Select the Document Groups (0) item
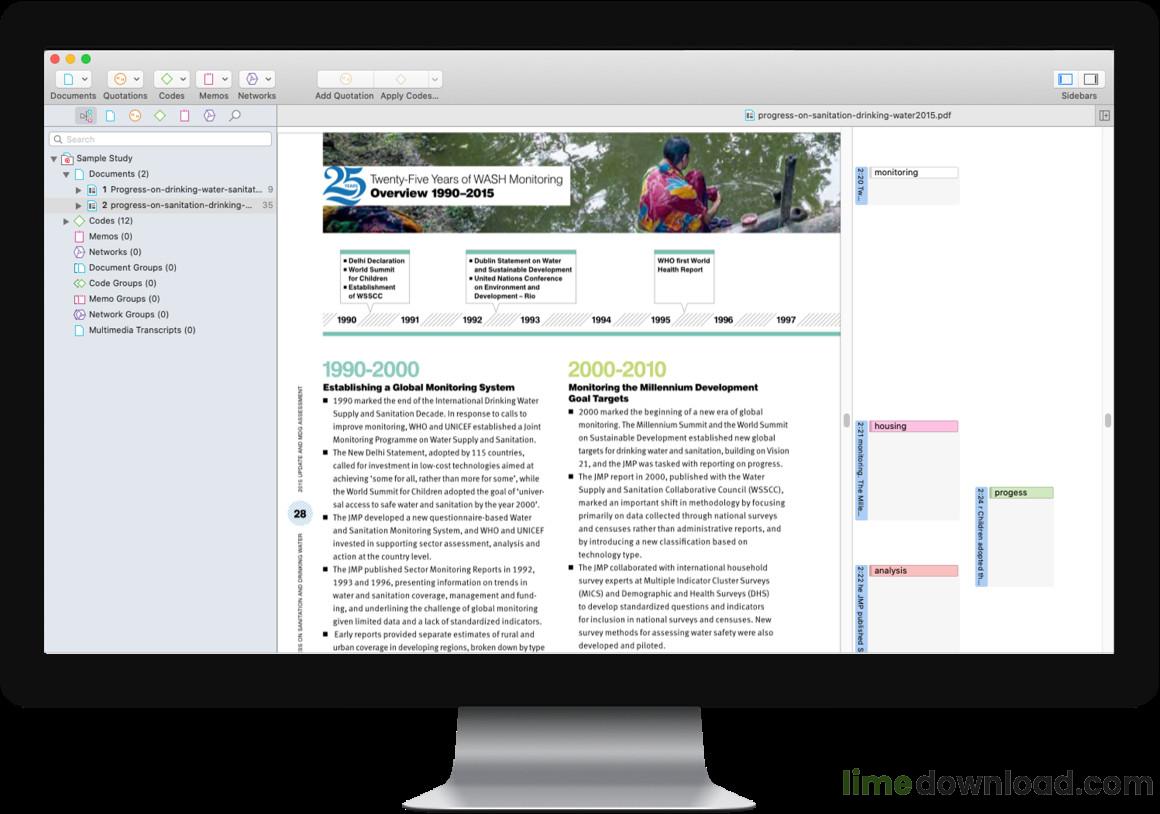The width and height of the screenshot is (1160, 814). (x=132, y=268)
